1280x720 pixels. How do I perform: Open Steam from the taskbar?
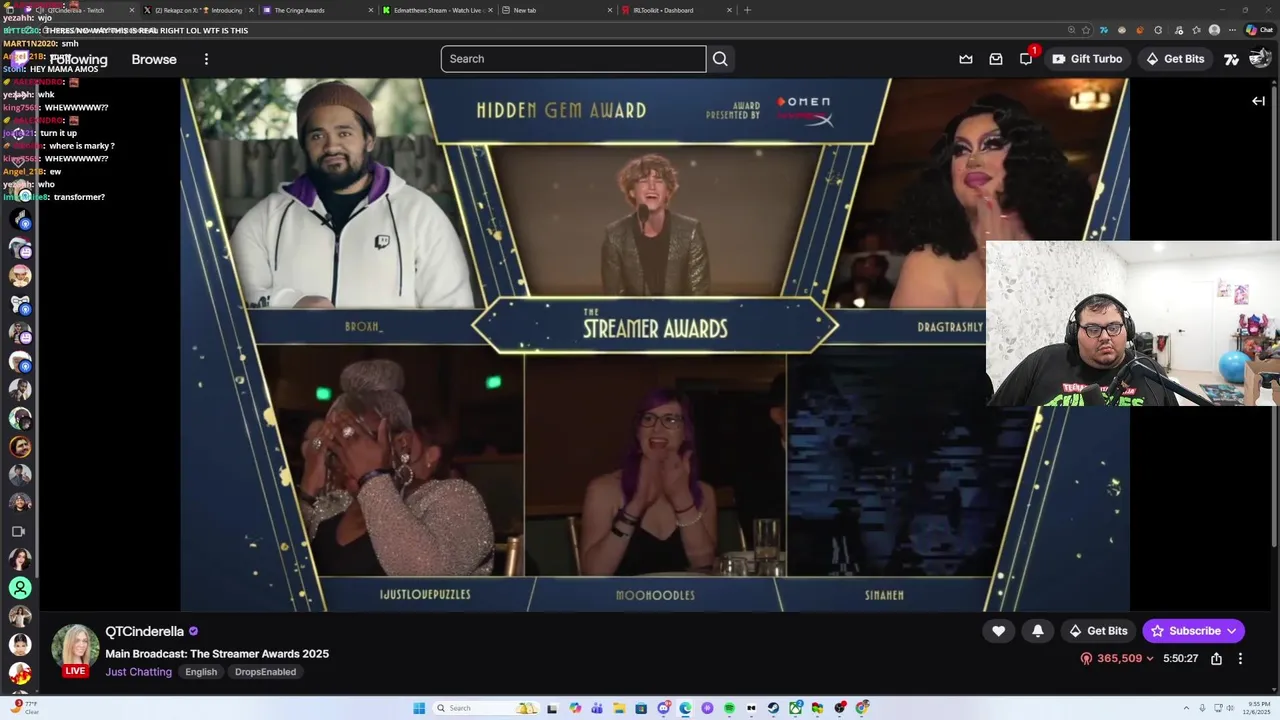773,708
